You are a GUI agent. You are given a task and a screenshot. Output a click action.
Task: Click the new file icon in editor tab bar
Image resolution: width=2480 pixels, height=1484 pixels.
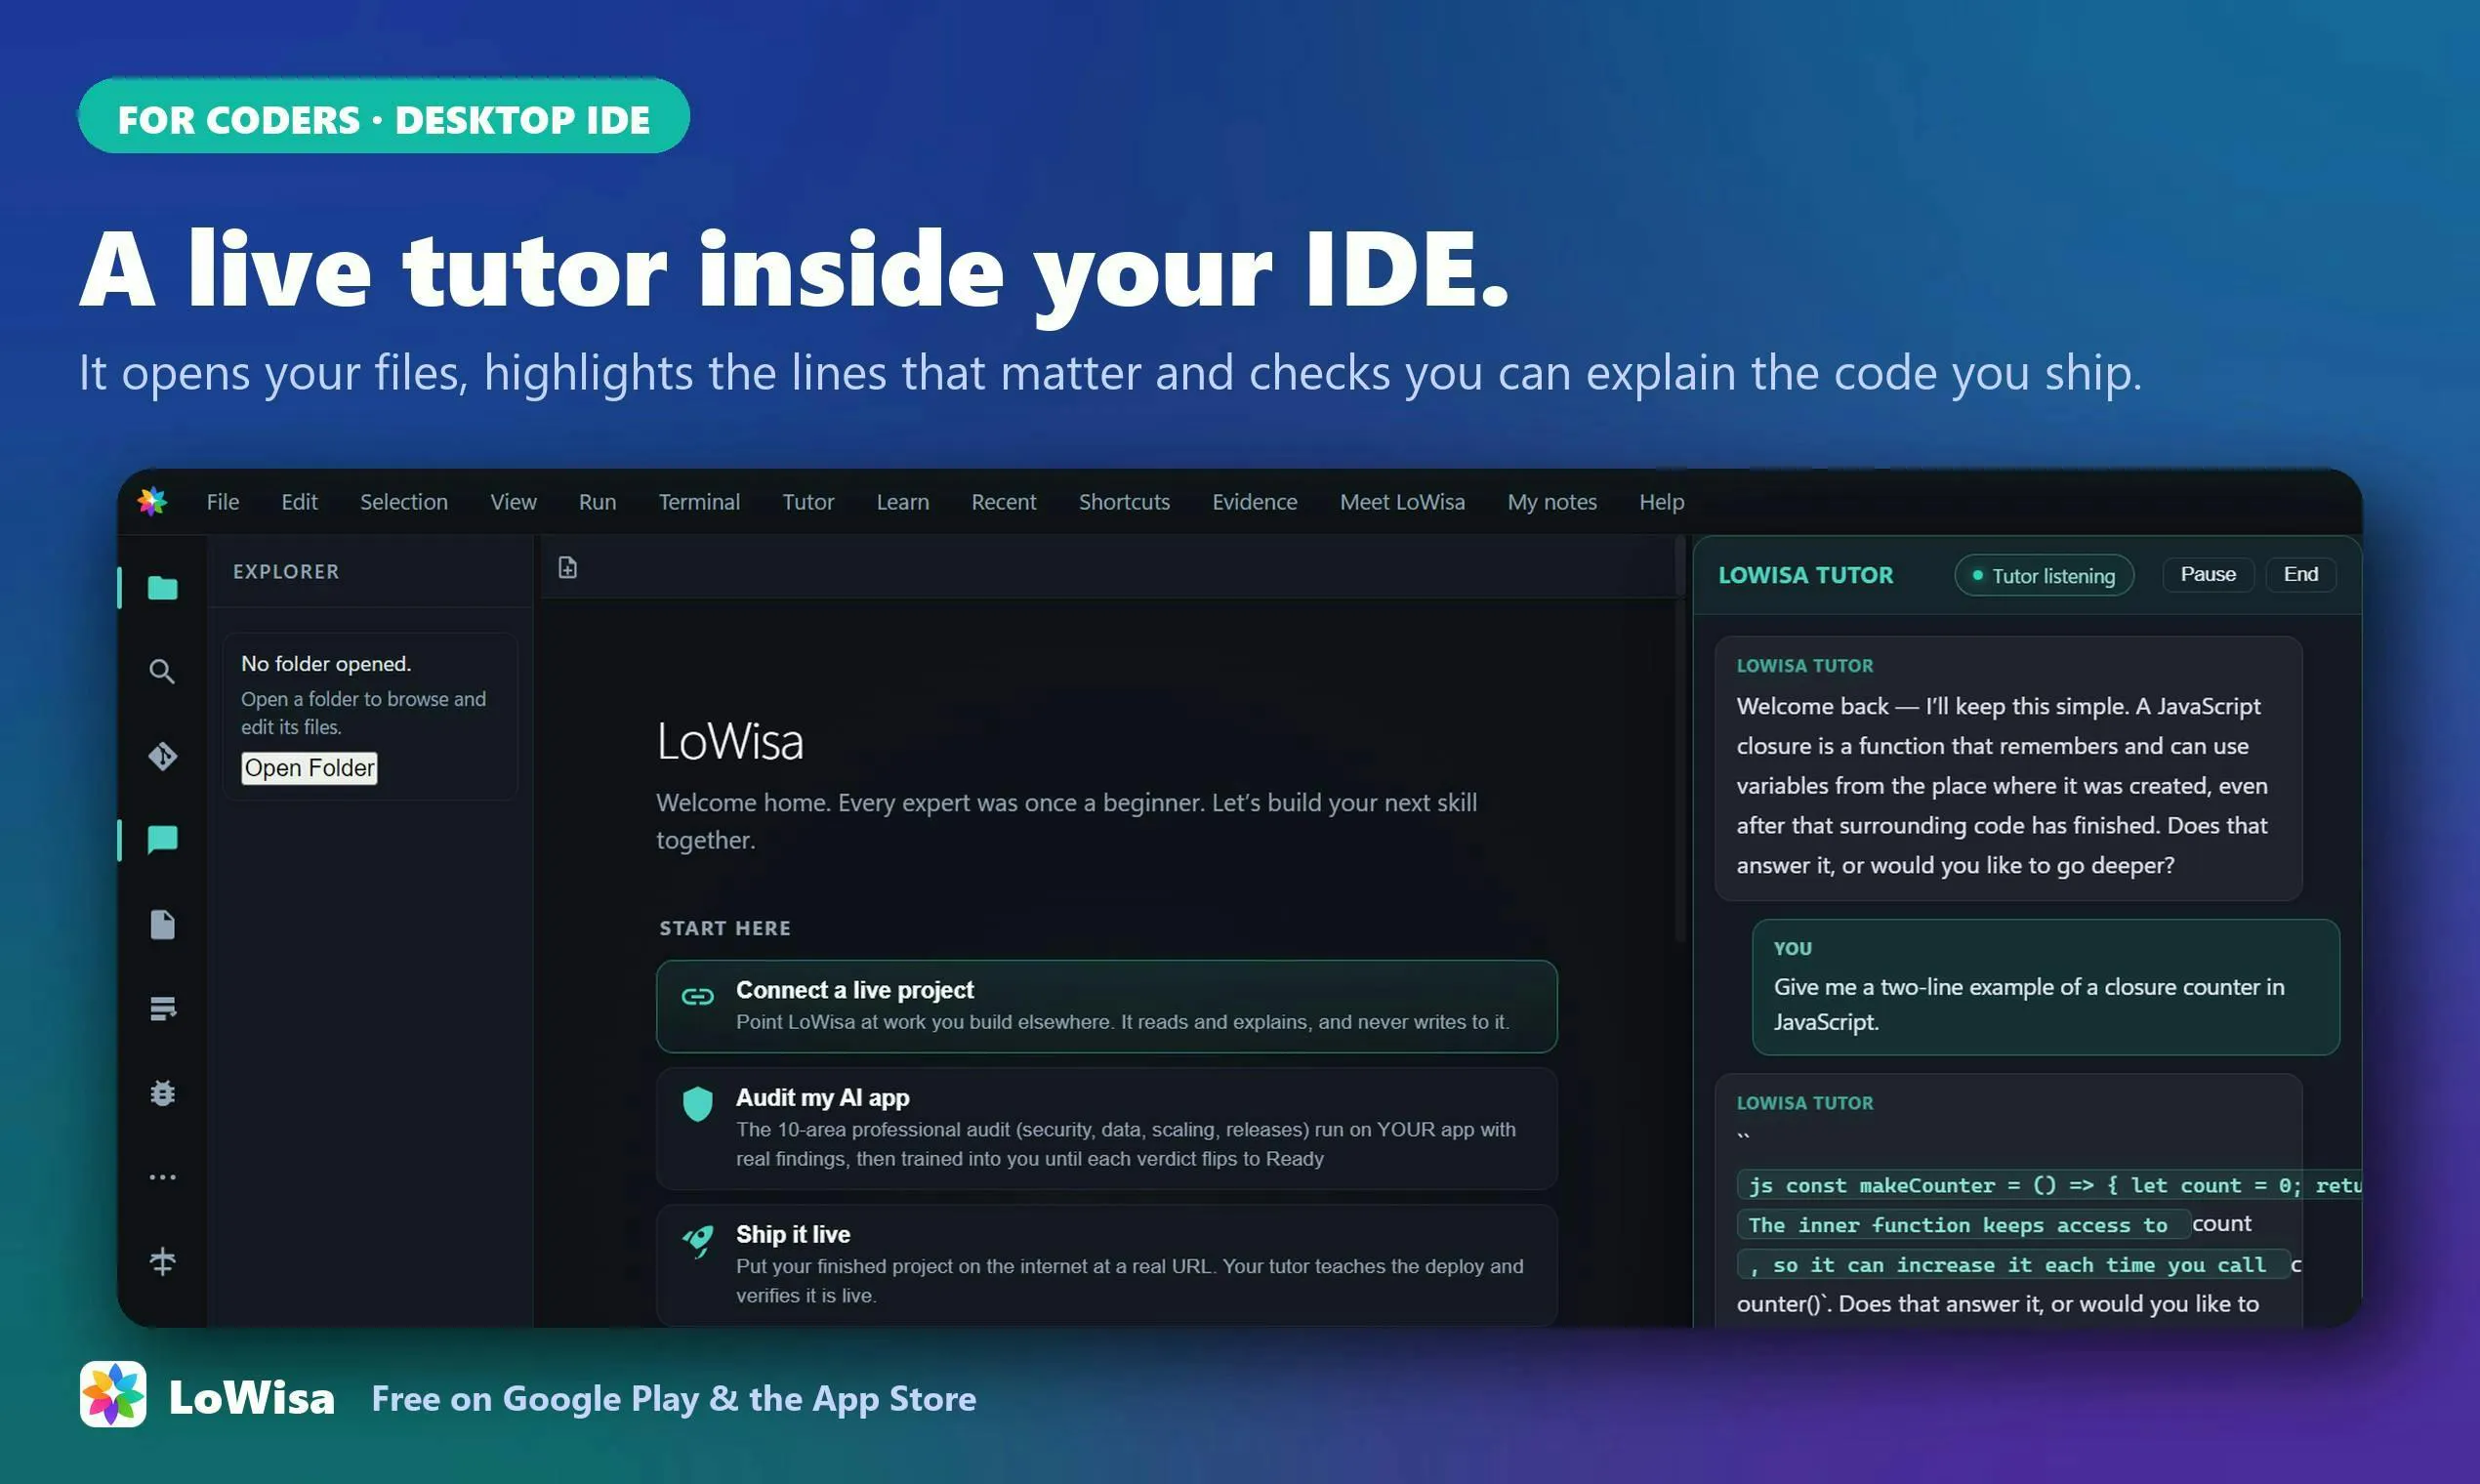(x=568, y=568)
